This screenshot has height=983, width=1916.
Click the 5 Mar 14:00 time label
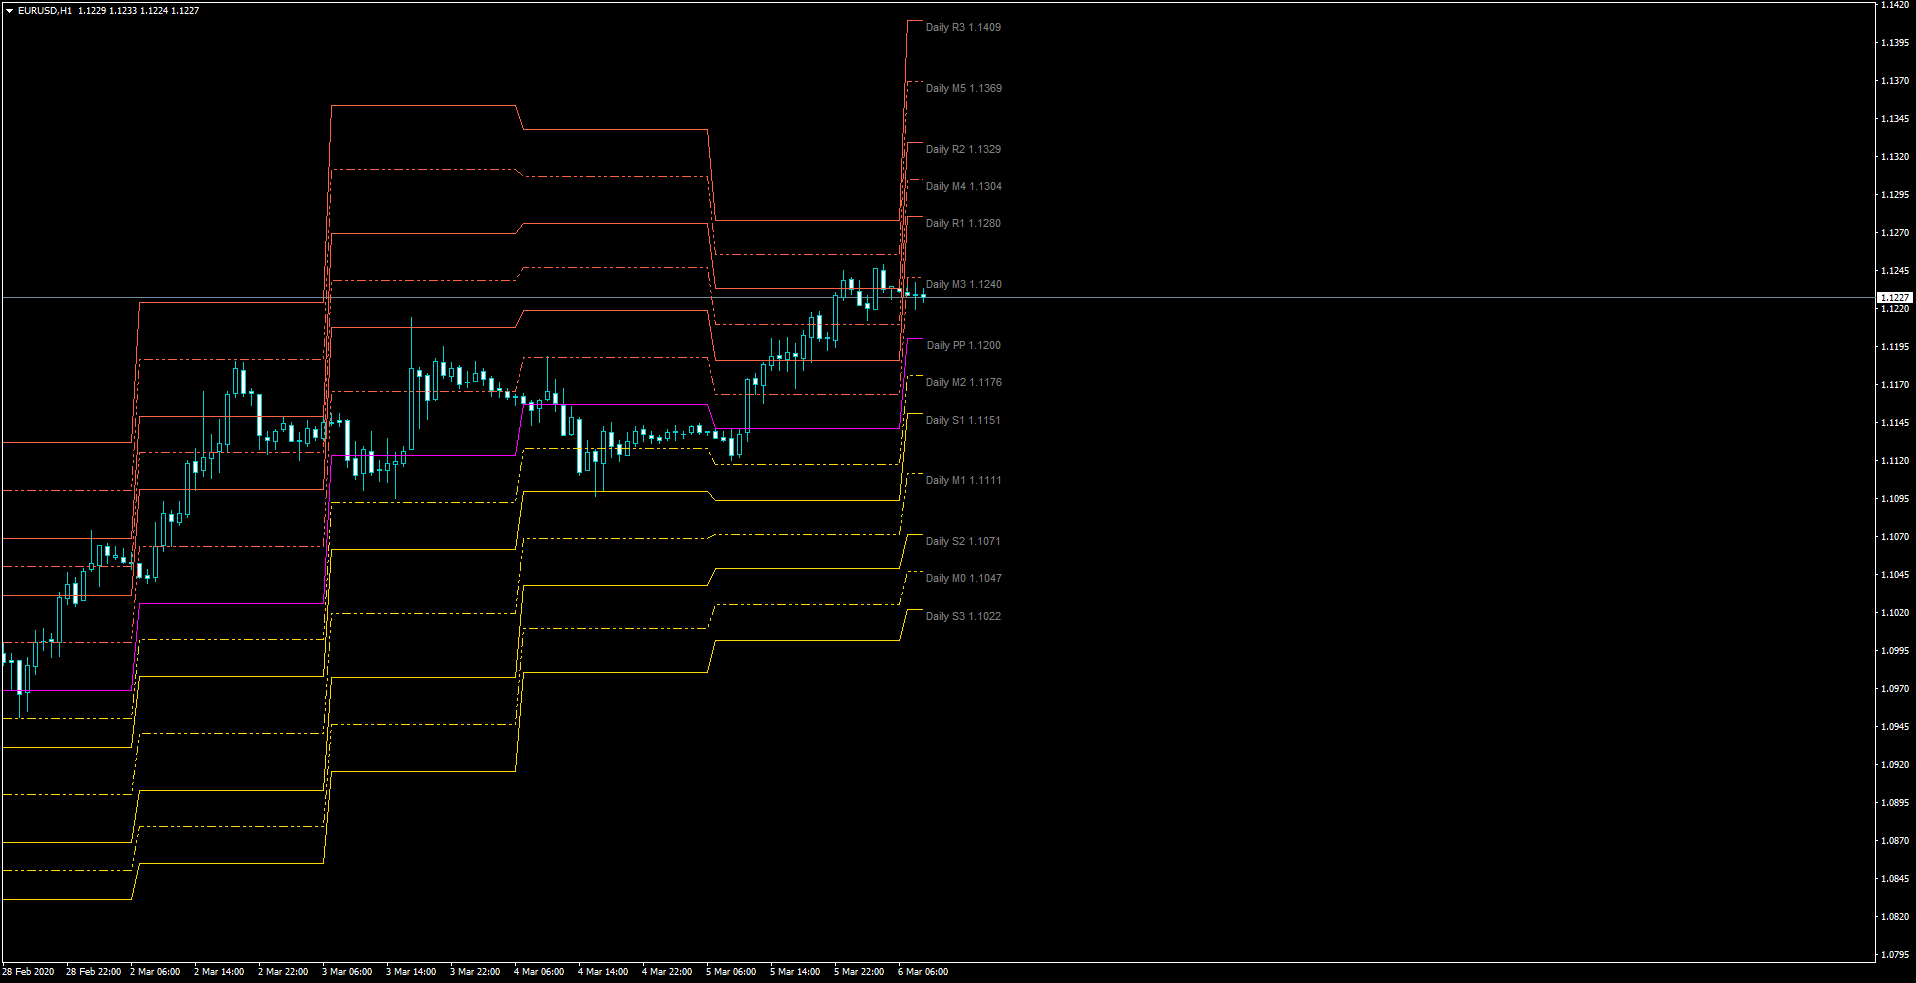(795, 971)
